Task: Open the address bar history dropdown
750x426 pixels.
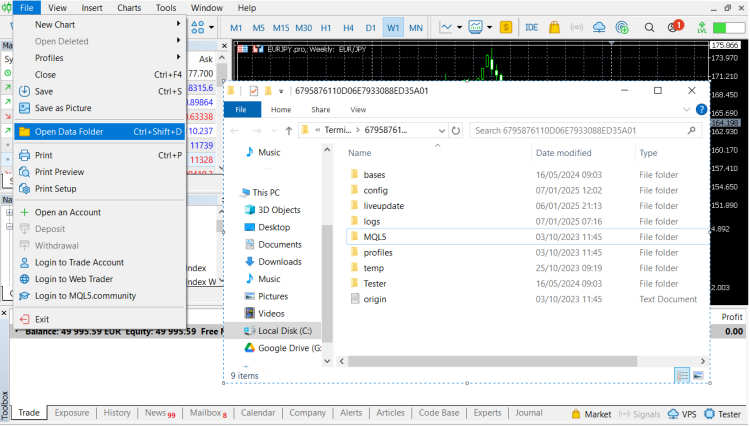Action: [x=441, y=130]
